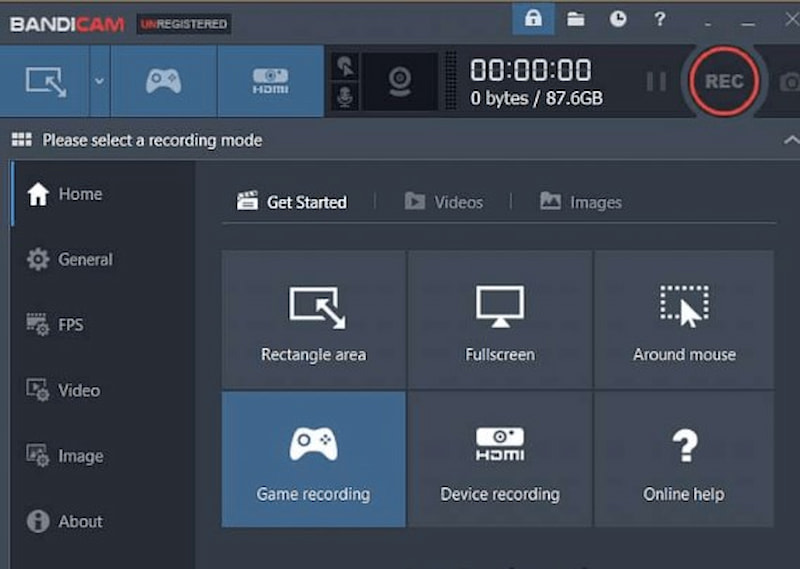Choose the Around mouse recording tile
800x569 pixels.
(x=684, y=319)
